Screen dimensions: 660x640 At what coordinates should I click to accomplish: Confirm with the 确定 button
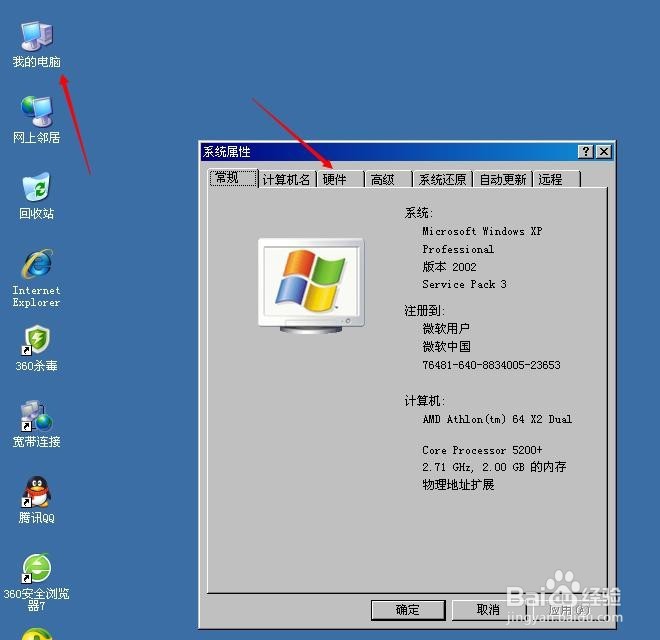tap(408, 610)
